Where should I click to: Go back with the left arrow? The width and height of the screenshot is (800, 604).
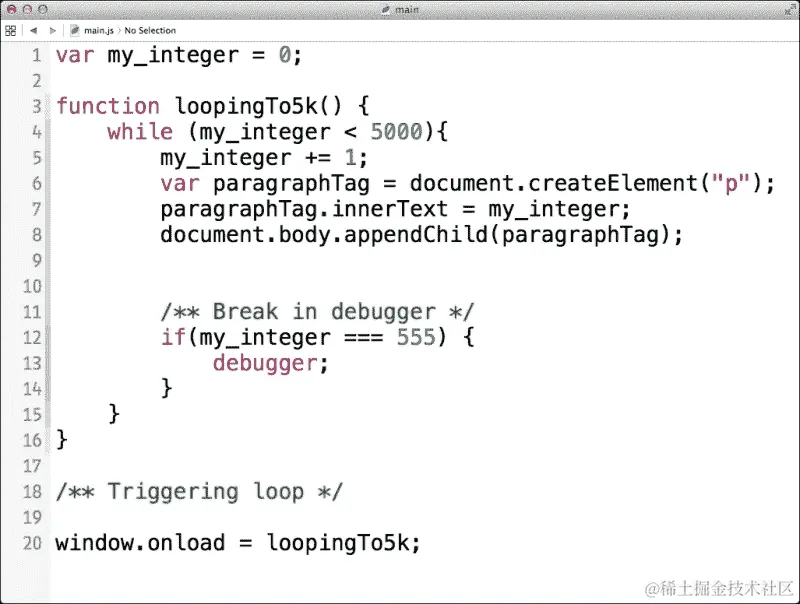(34, 31)
